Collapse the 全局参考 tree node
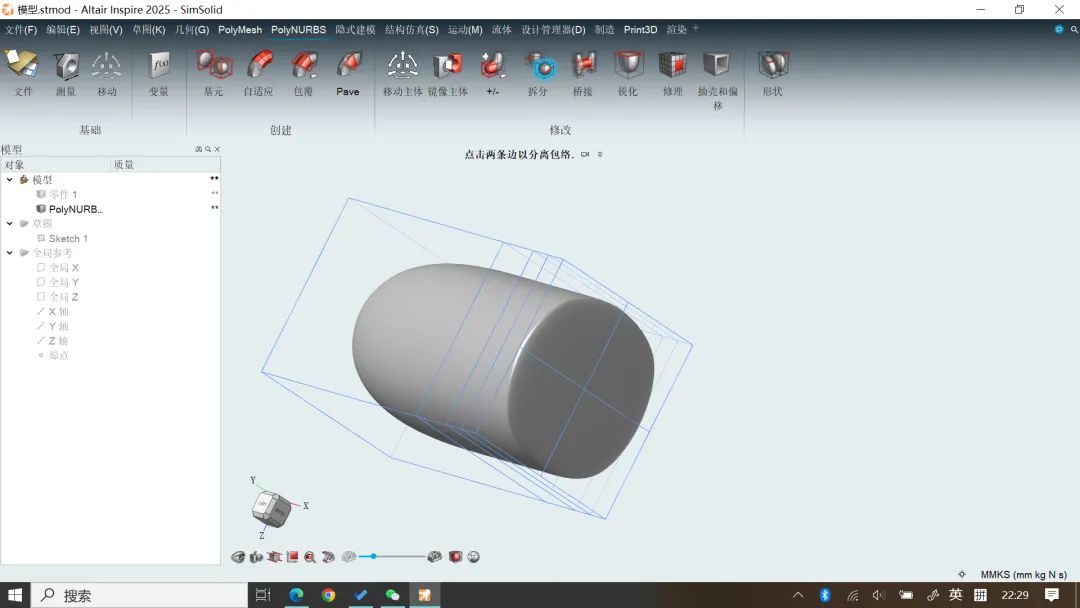 pyautogui.click(x=10, y=253)
